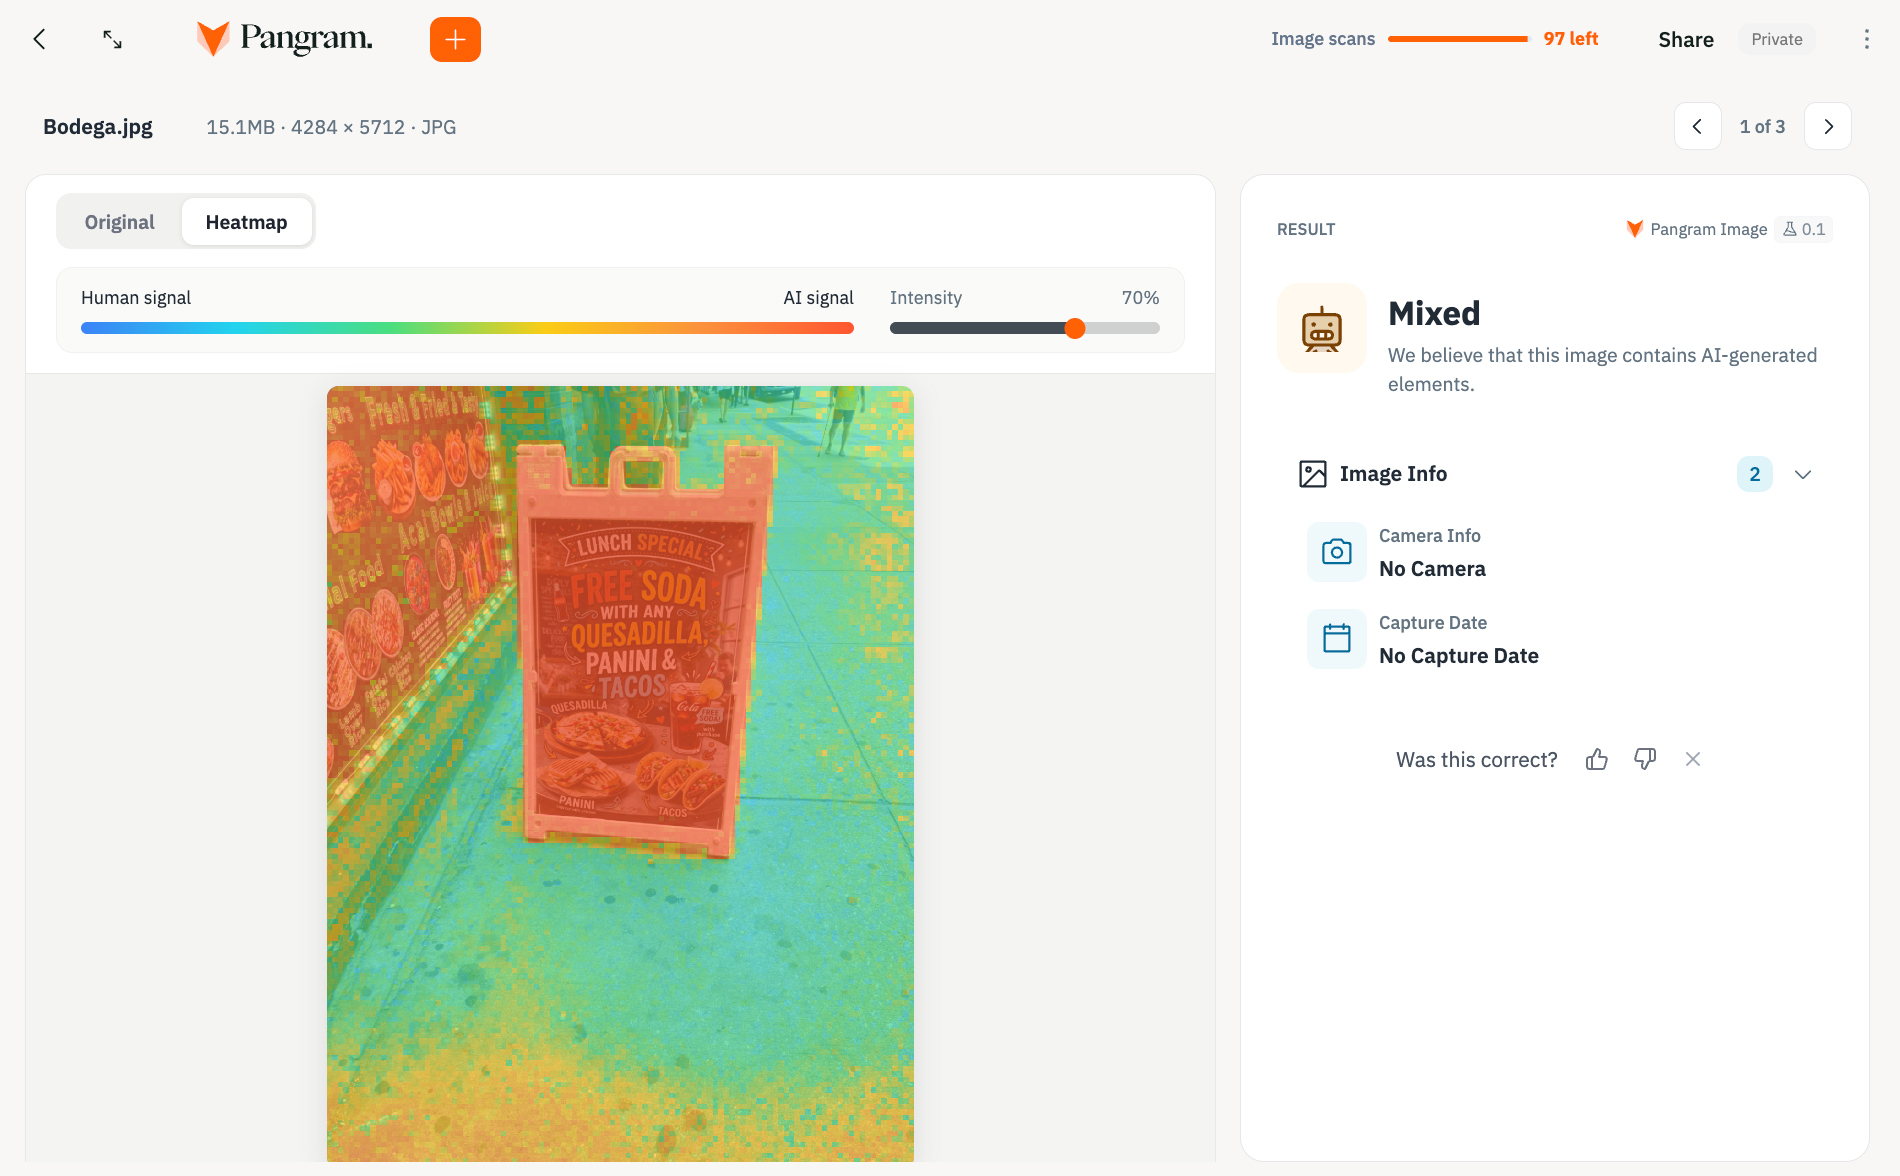Click the Camera Info camera icon

[x=1337, y=552]
